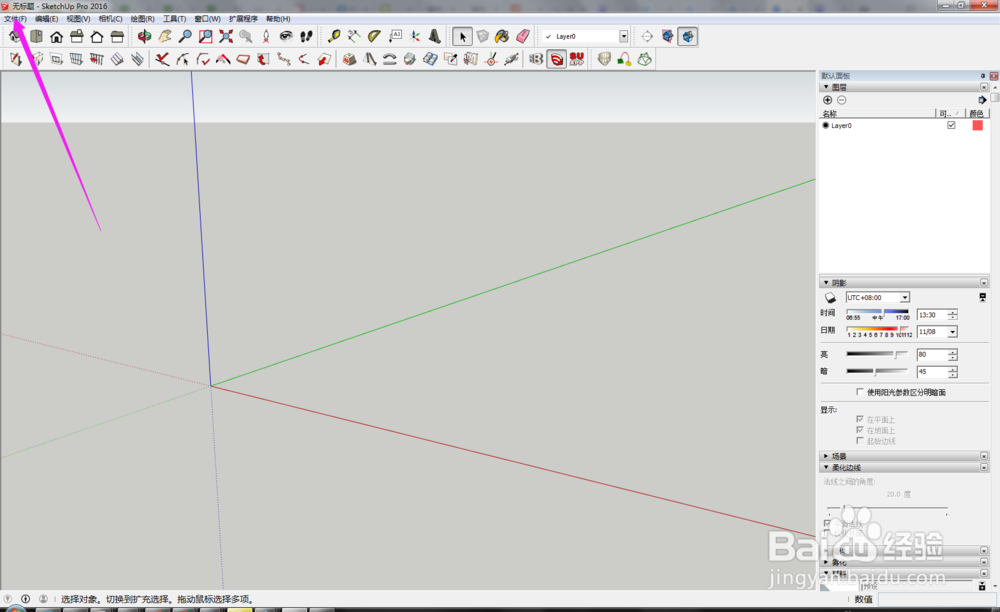
Task: Click the Make Component toolbar icon
Action: point(483,36)
